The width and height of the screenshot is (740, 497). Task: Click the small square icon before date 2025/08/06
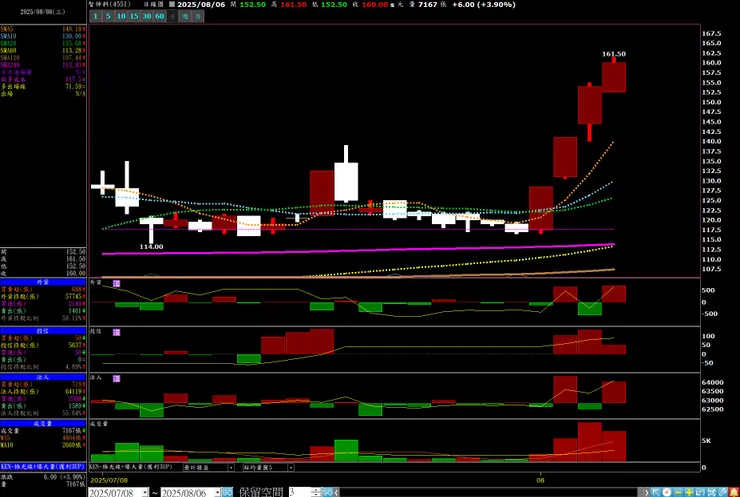pyautogui.click(x=172, y=4)
